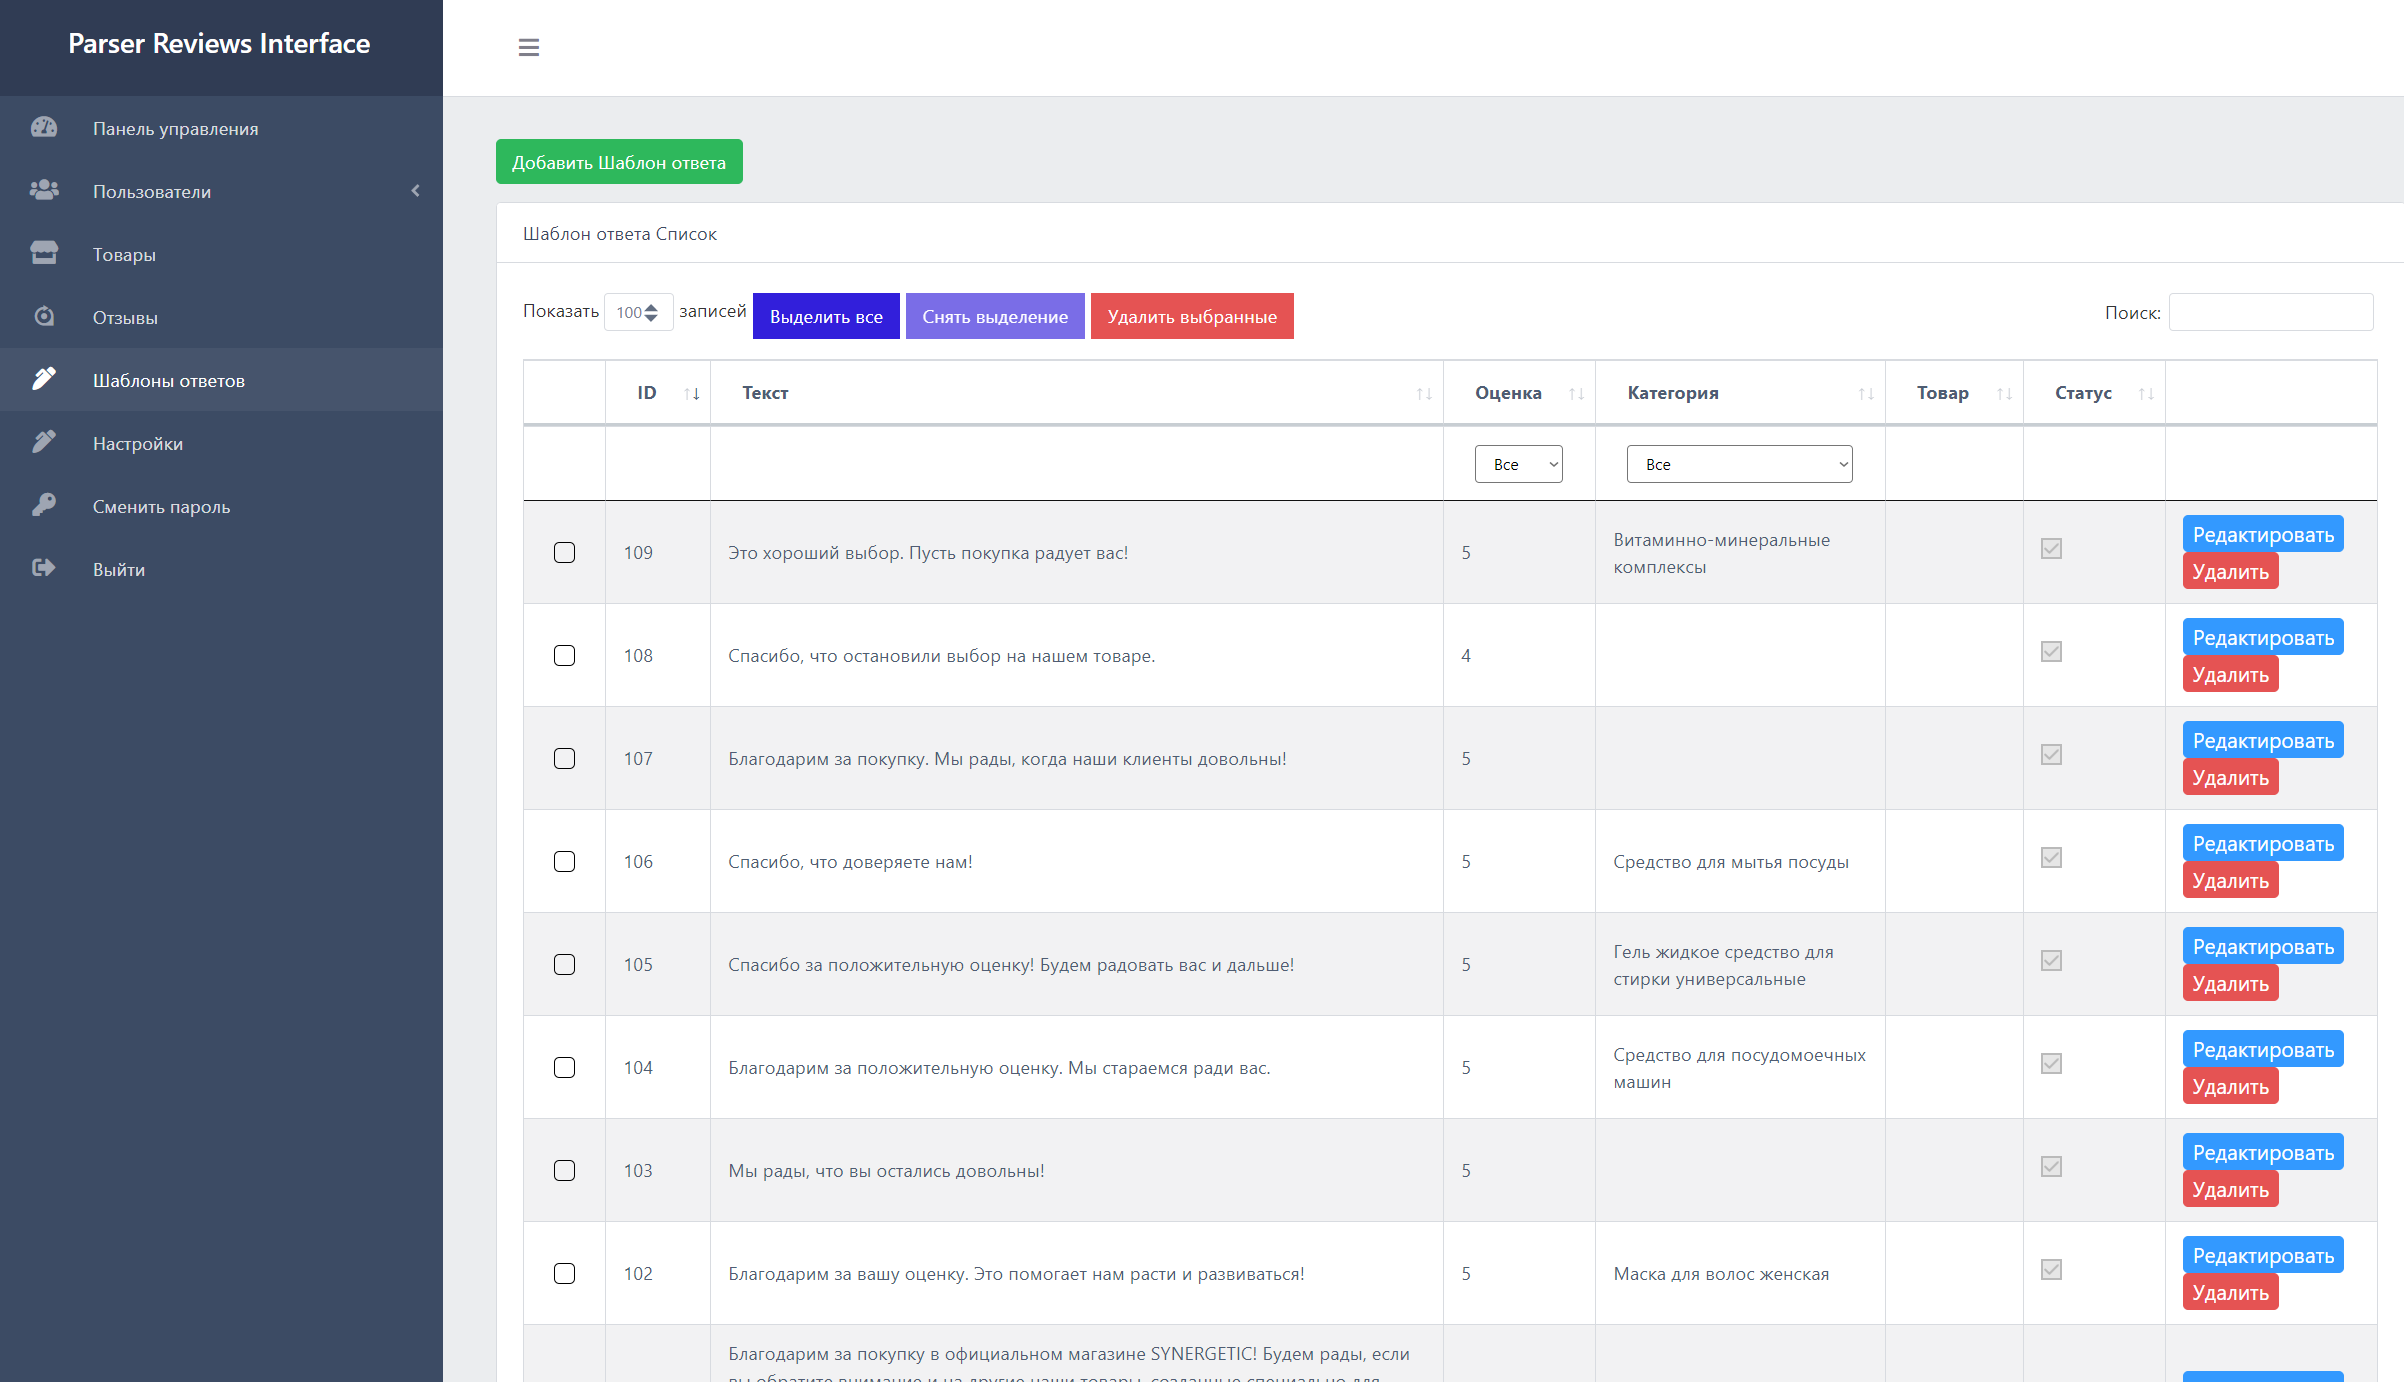This screenshot has width=2404, height=1382.
Task: Click the pen icon for Шаблоны ответов
Action: click(44, 380)
